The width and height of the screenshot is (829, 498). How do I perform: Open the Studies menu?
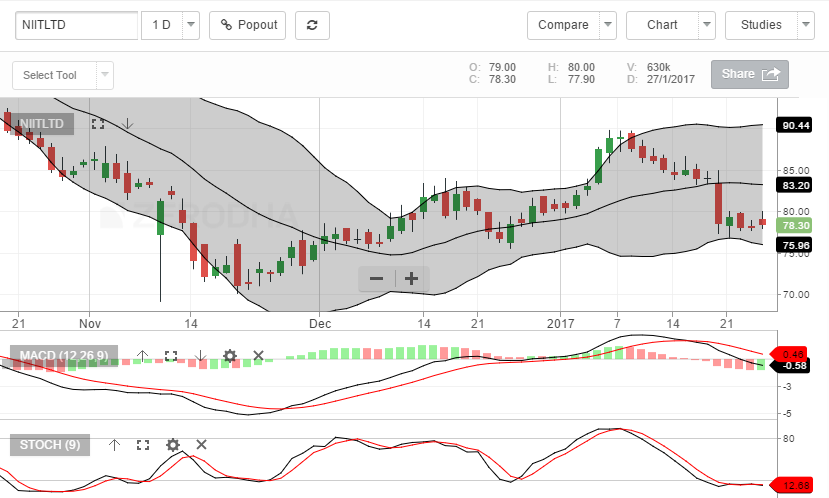pos(761,25)
